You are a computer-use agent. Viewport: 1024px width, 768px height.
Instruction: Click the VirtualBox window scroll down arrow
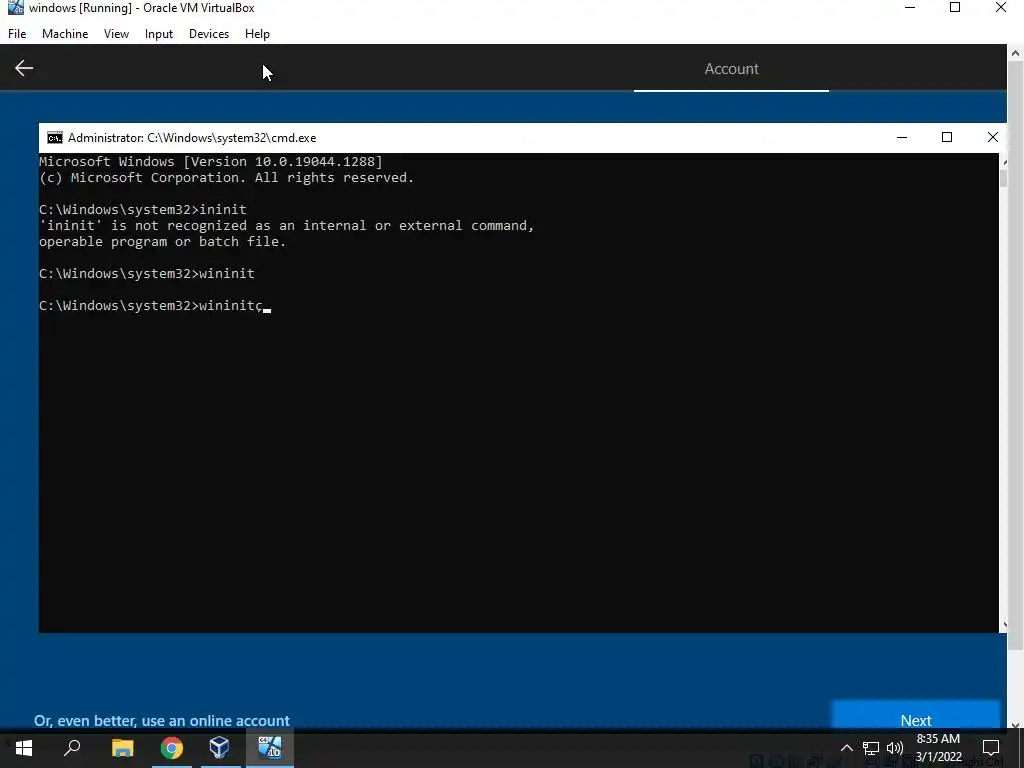pyautogui.click(x=1016, y=724)
